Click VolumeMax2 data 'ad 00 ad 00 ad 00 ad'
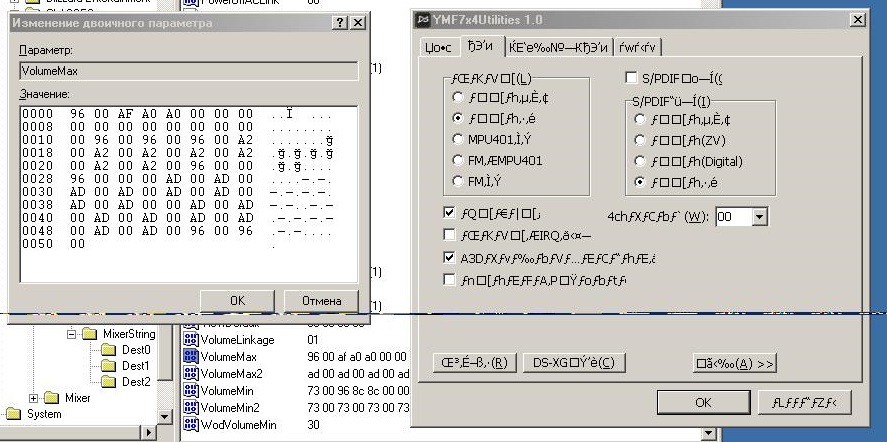 [x=359, y=374]
